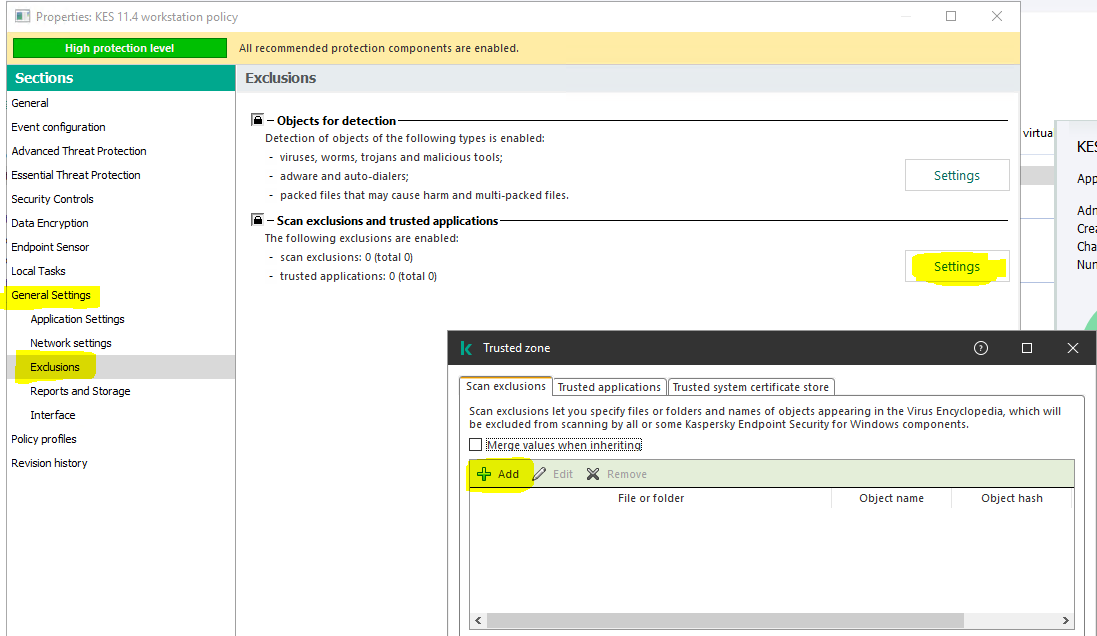
Task: Click right scroll arrow in exclusions list
Action: (1066, 620)
